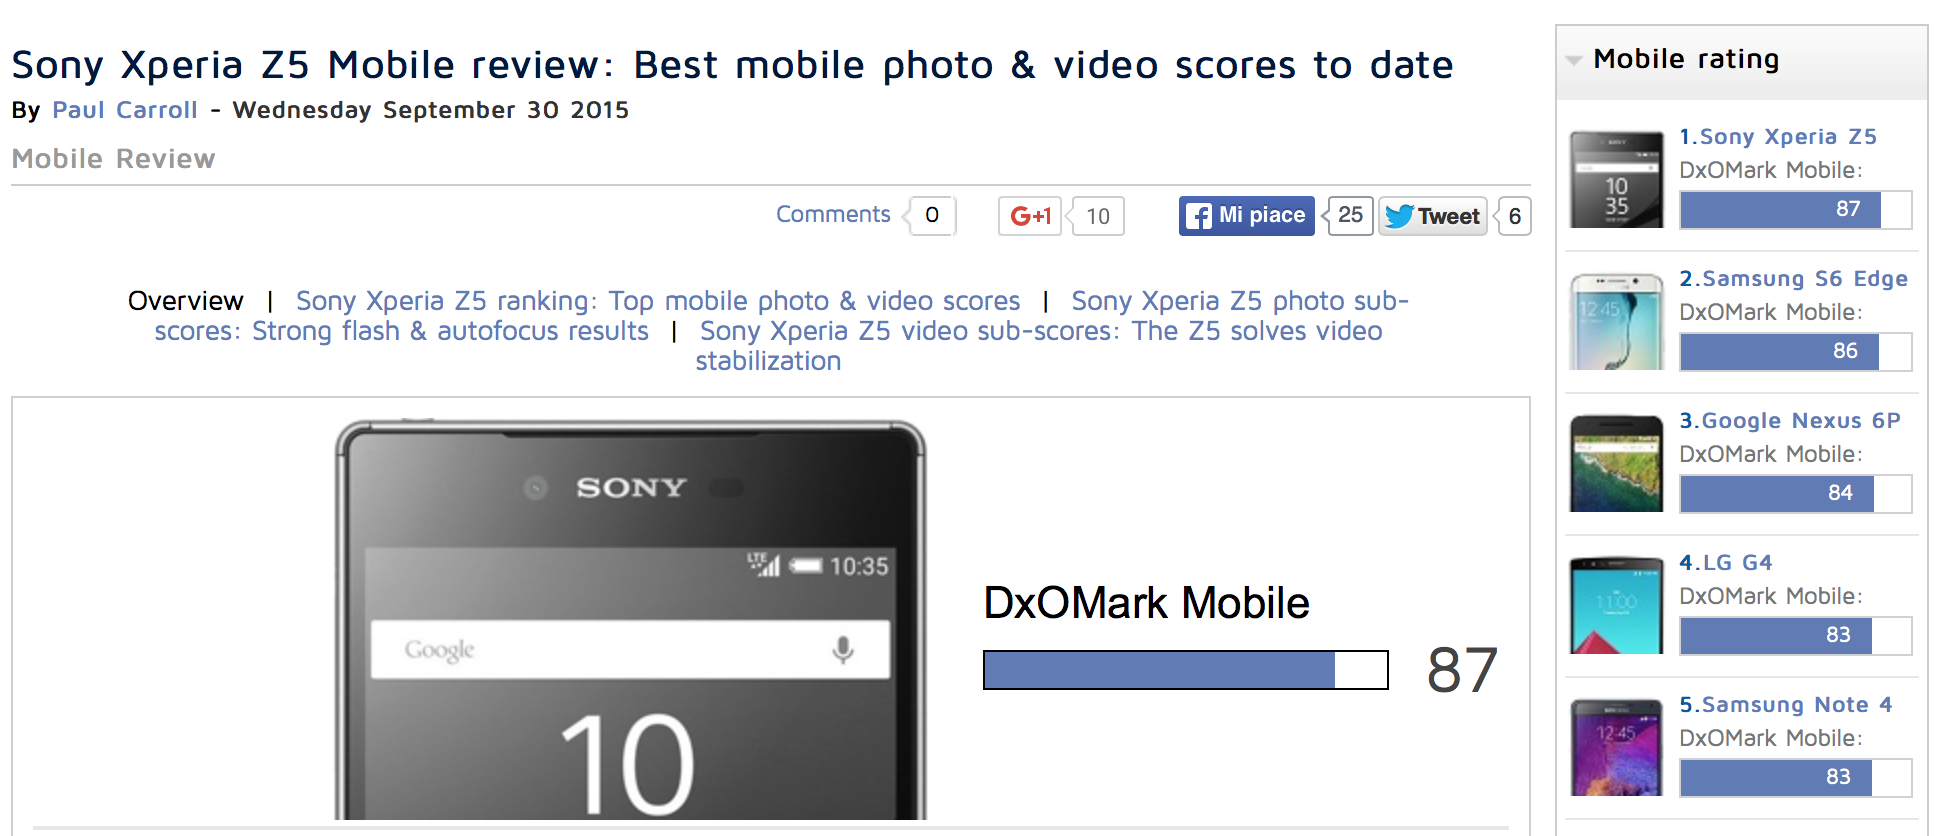Image resolution: width=1940 pixels, height=836 pixels.
Task: Open the Samsung Note 4 thumbnail image
Action: (x=1616, y=748)
